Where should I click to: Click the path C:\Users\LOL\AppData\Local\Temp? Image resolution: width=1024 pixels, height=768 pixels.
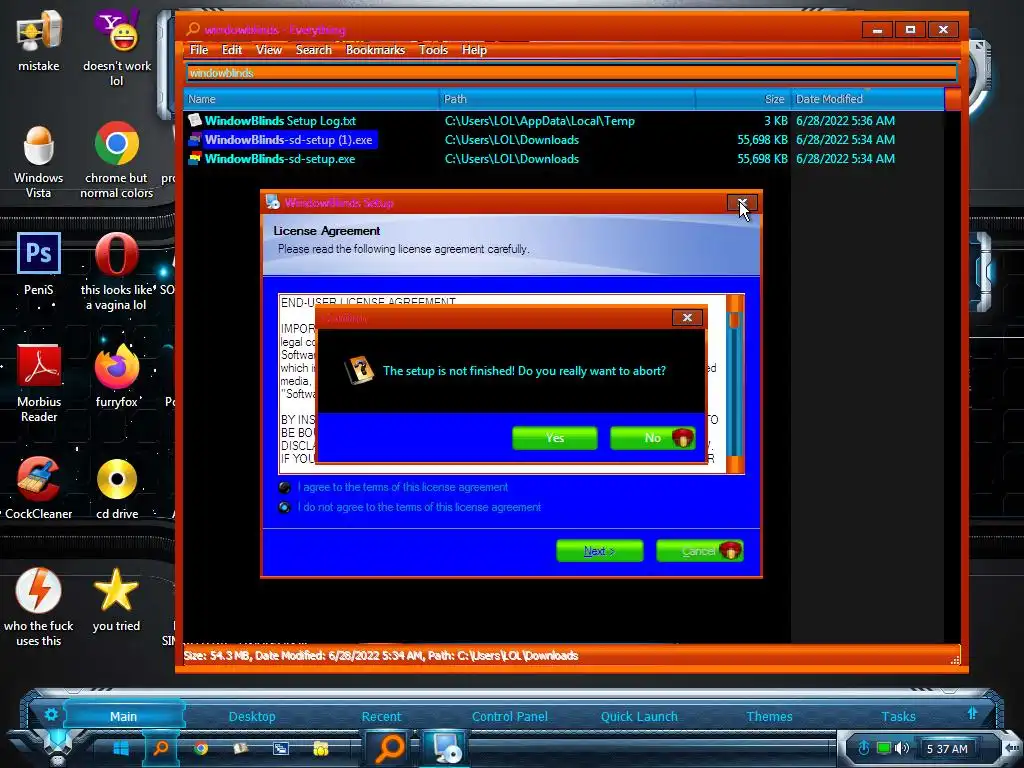pos(539,121)
